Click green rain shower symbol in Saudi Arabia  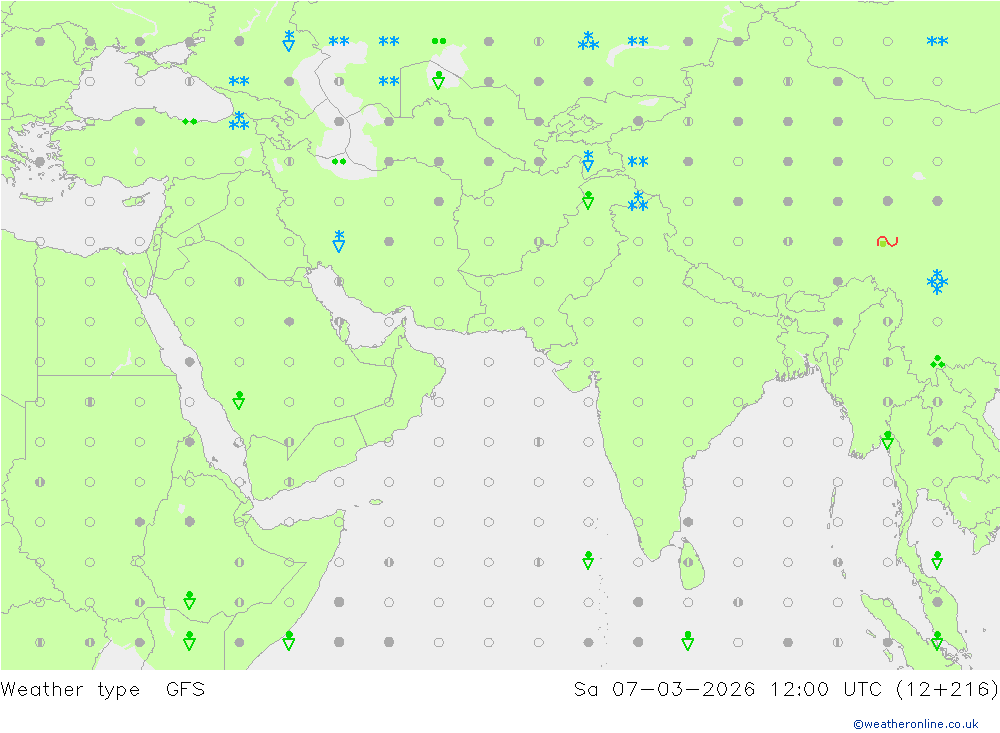[x=239, y=401]
